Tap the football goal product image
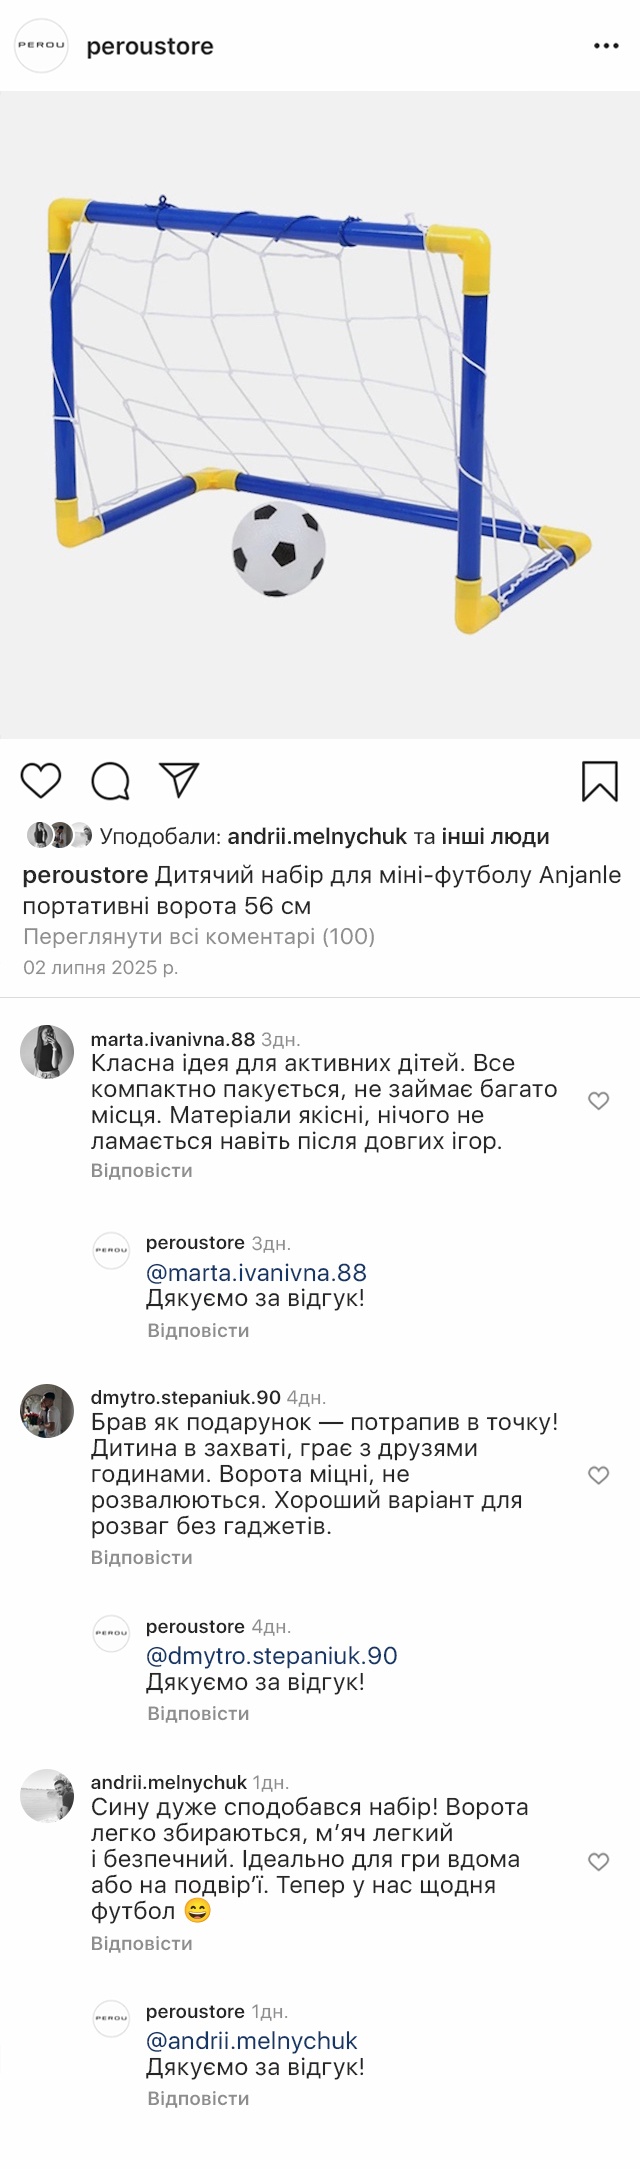Image resolution: width=640 pixels, height=2169 pixels. coord(320,415)
